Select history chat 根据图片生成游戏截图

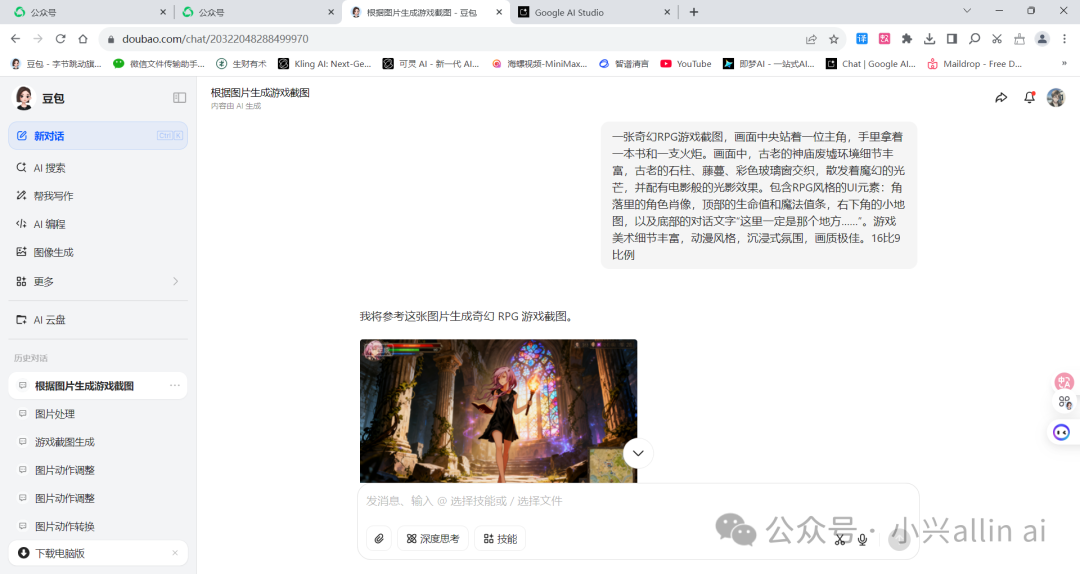pos(98,385)
